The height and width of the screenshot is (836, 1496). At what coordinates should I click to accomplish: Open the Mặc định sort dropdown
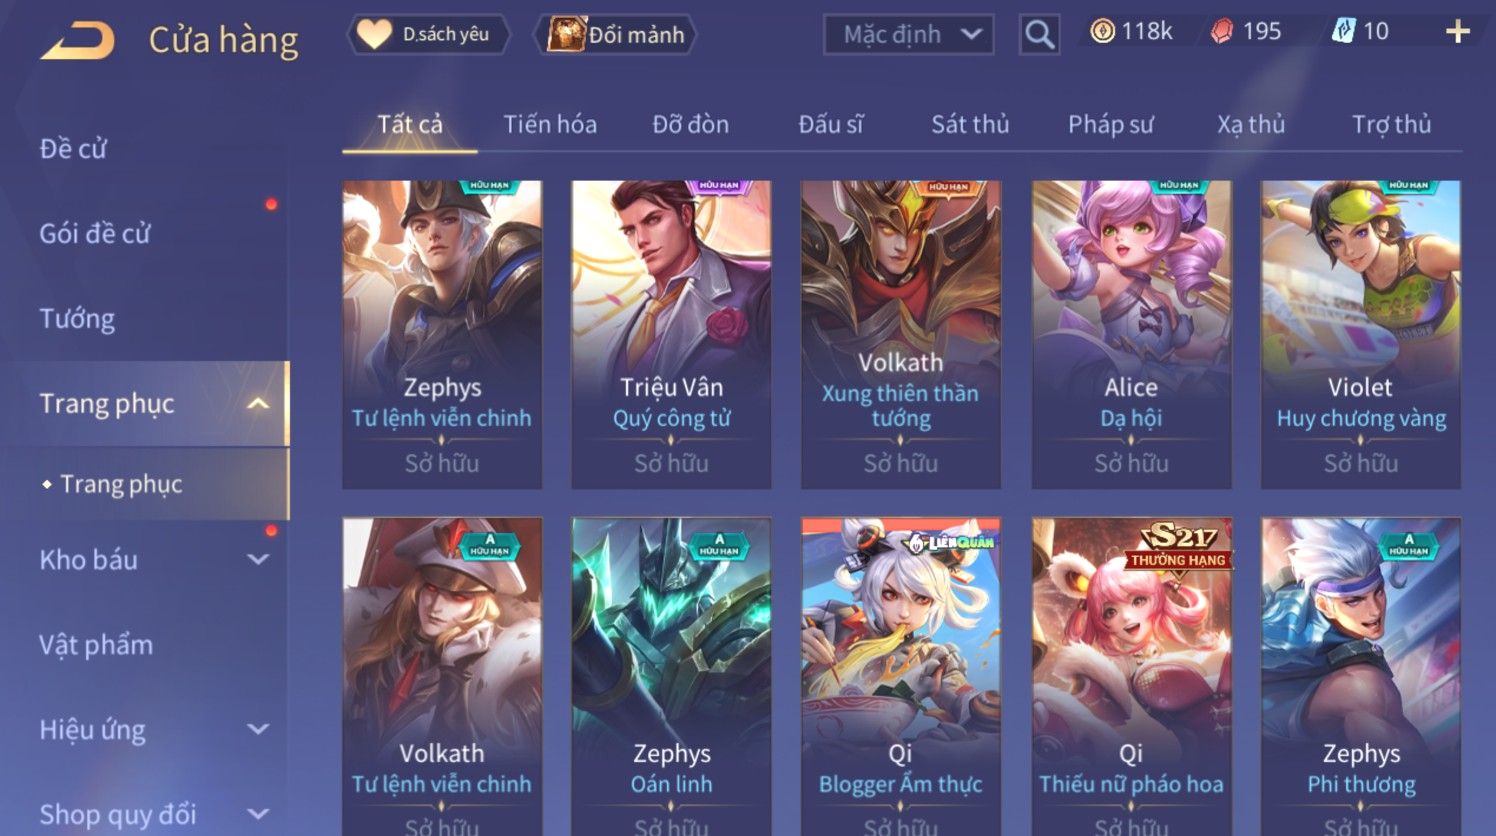908,35
